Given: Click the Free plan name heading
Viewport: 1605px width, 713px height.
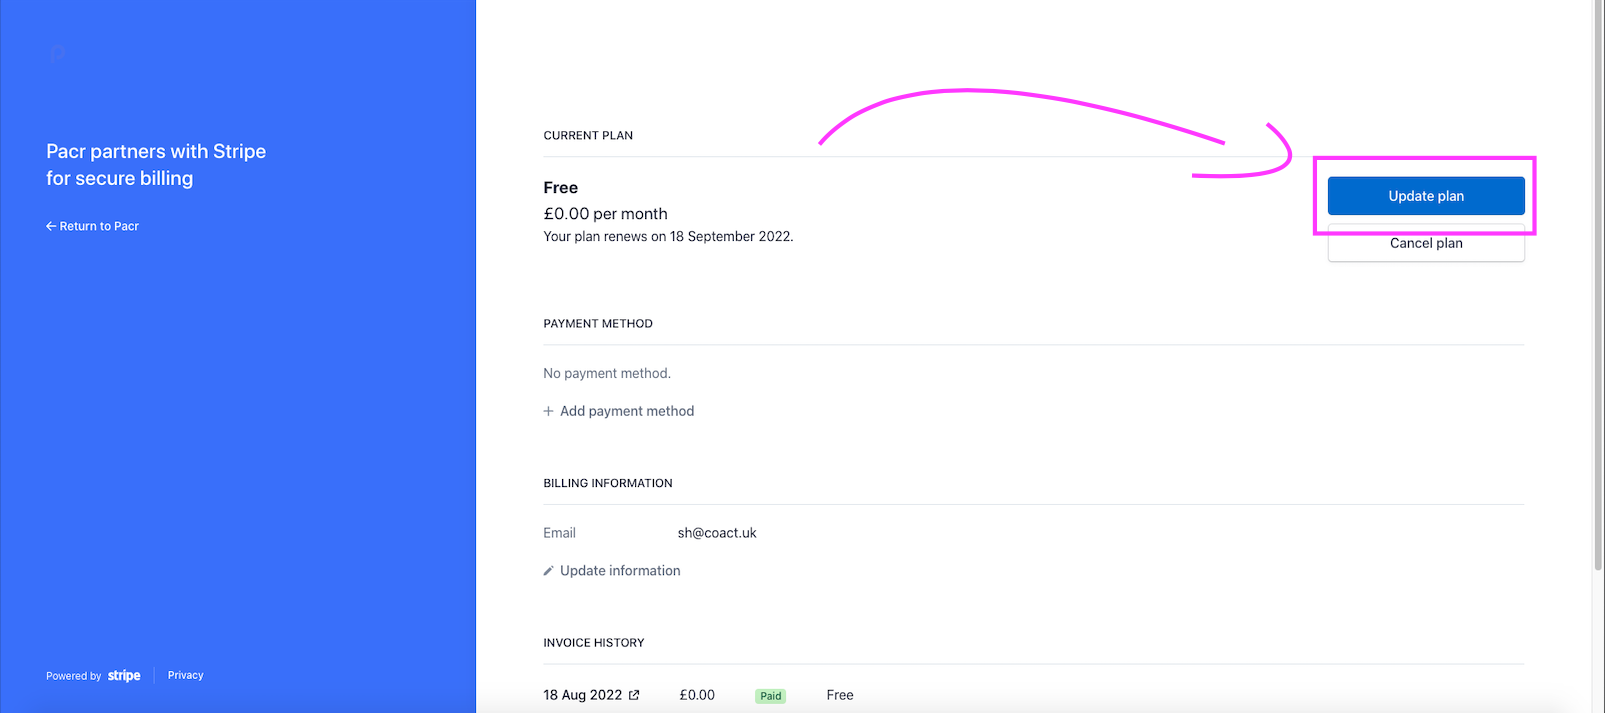Looking at the screenshot, I should (x=561, y=188).
